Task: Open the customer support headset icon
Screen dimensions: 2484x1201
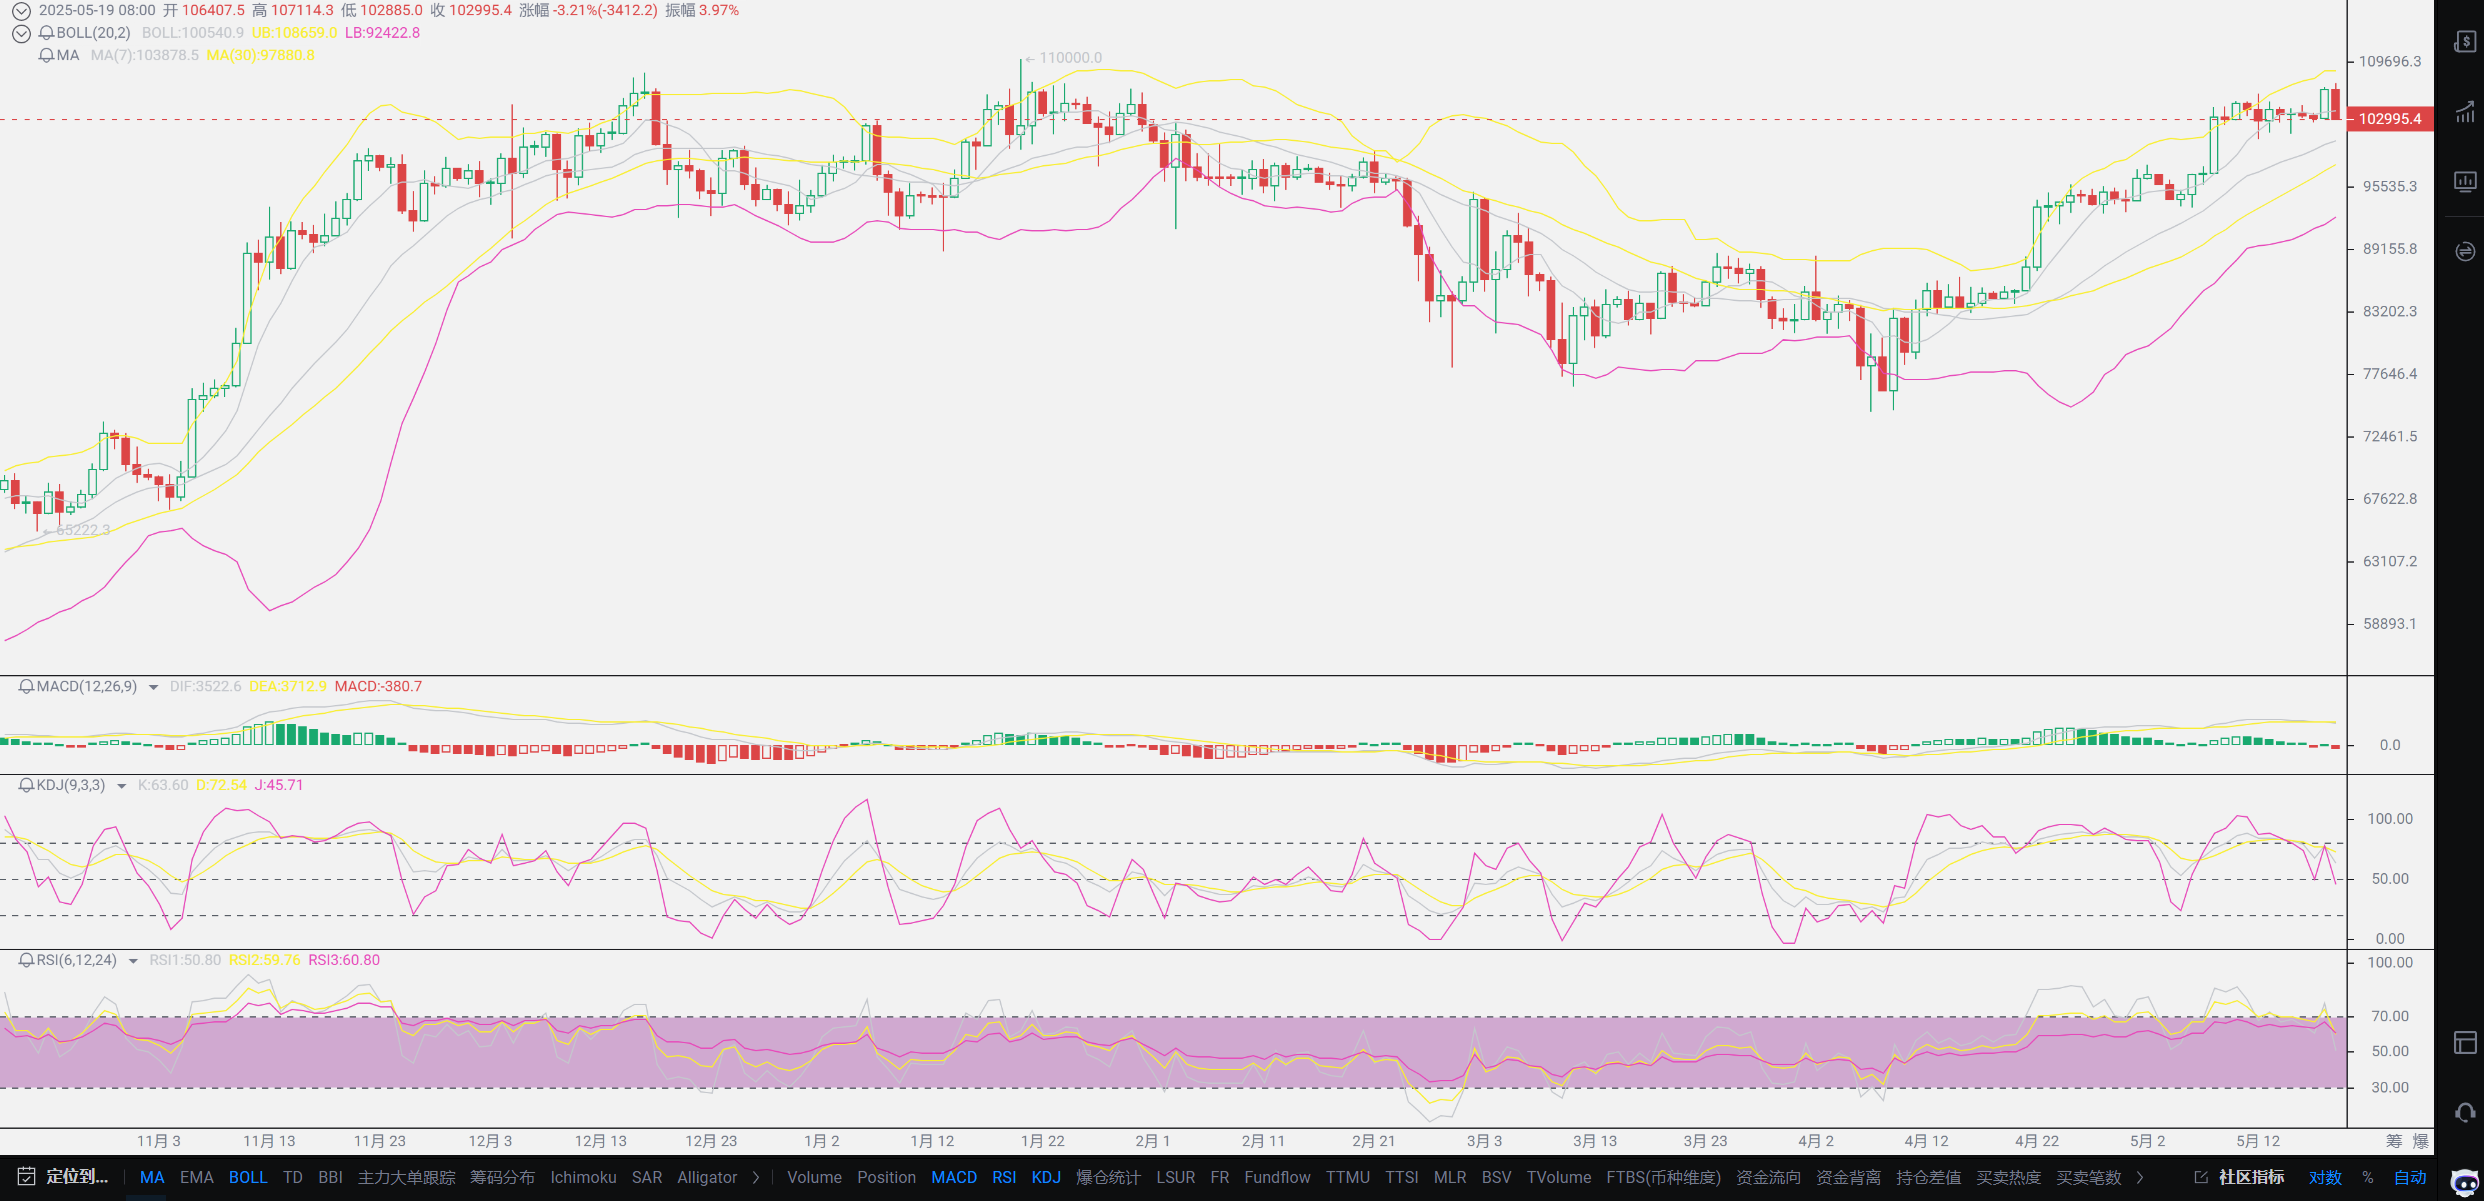Action: [x=2465, y=1112]
